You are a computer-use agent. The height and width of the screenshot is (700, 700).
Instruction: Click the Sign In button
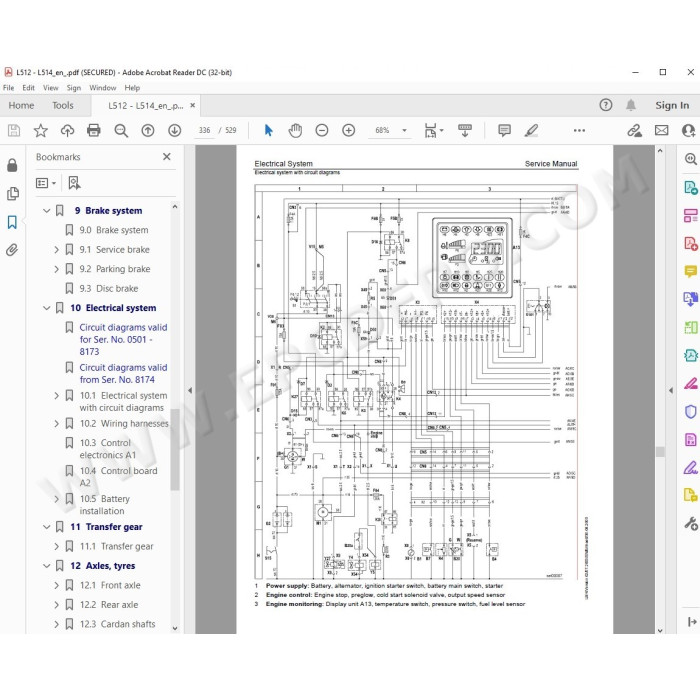[x=672, y=105]
